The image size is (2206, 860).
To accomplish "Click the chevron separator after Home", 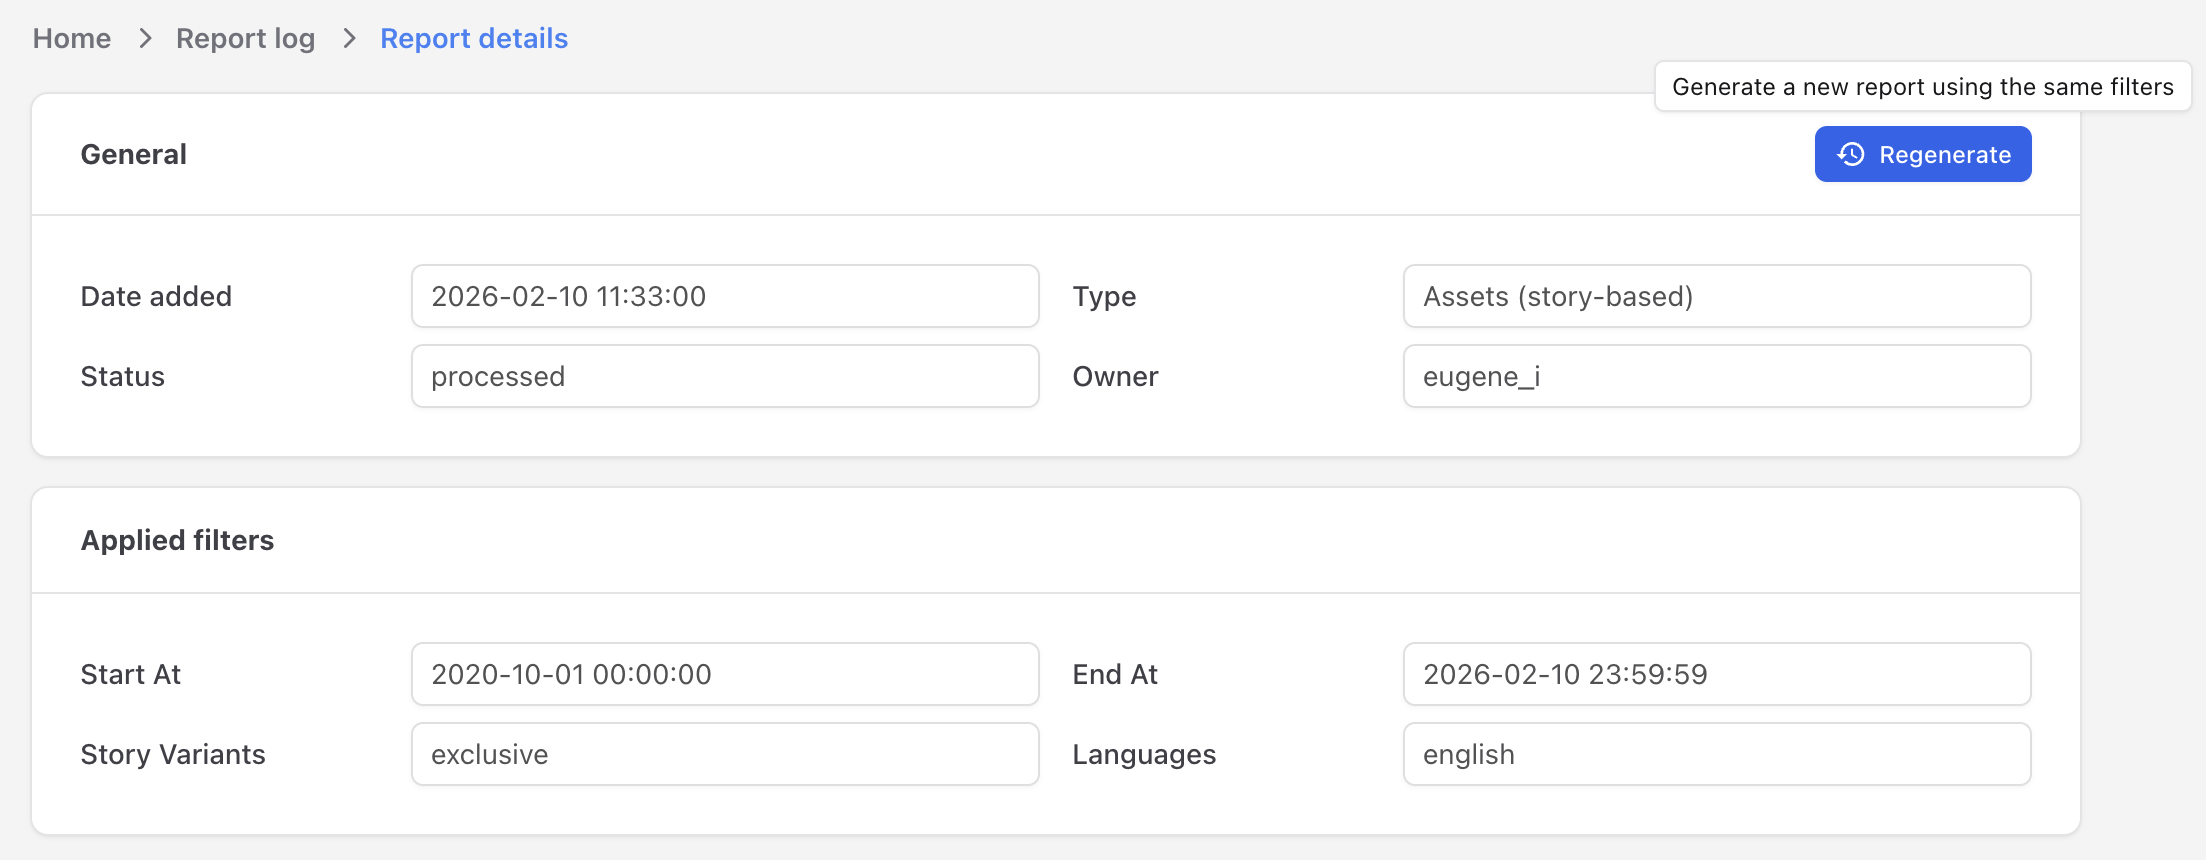I will tap(145, 38).
